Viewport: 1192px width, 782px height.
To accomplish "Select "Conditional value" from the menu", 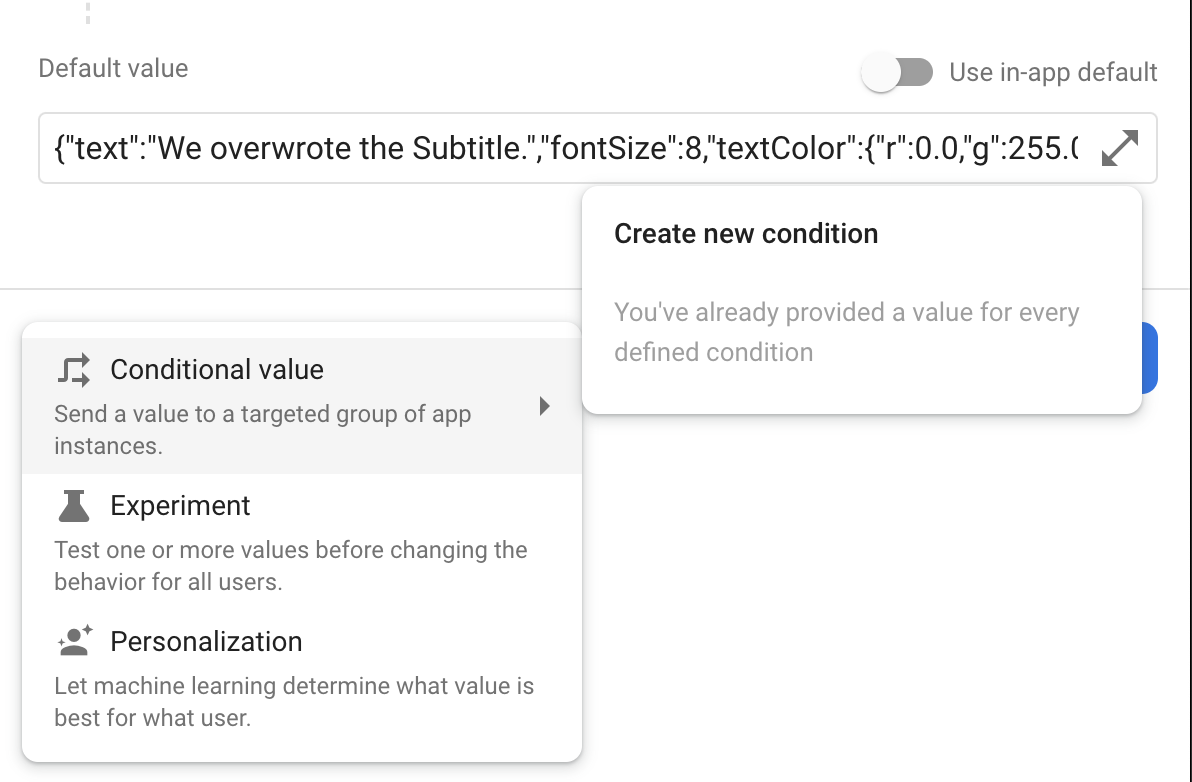I will pos(218,369).
